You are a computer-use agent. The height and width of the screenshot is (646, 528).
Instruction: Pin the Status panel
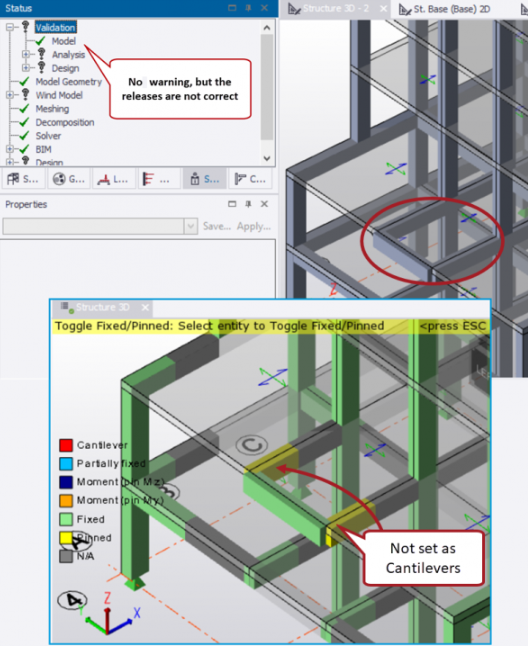[x=248, y=8]
